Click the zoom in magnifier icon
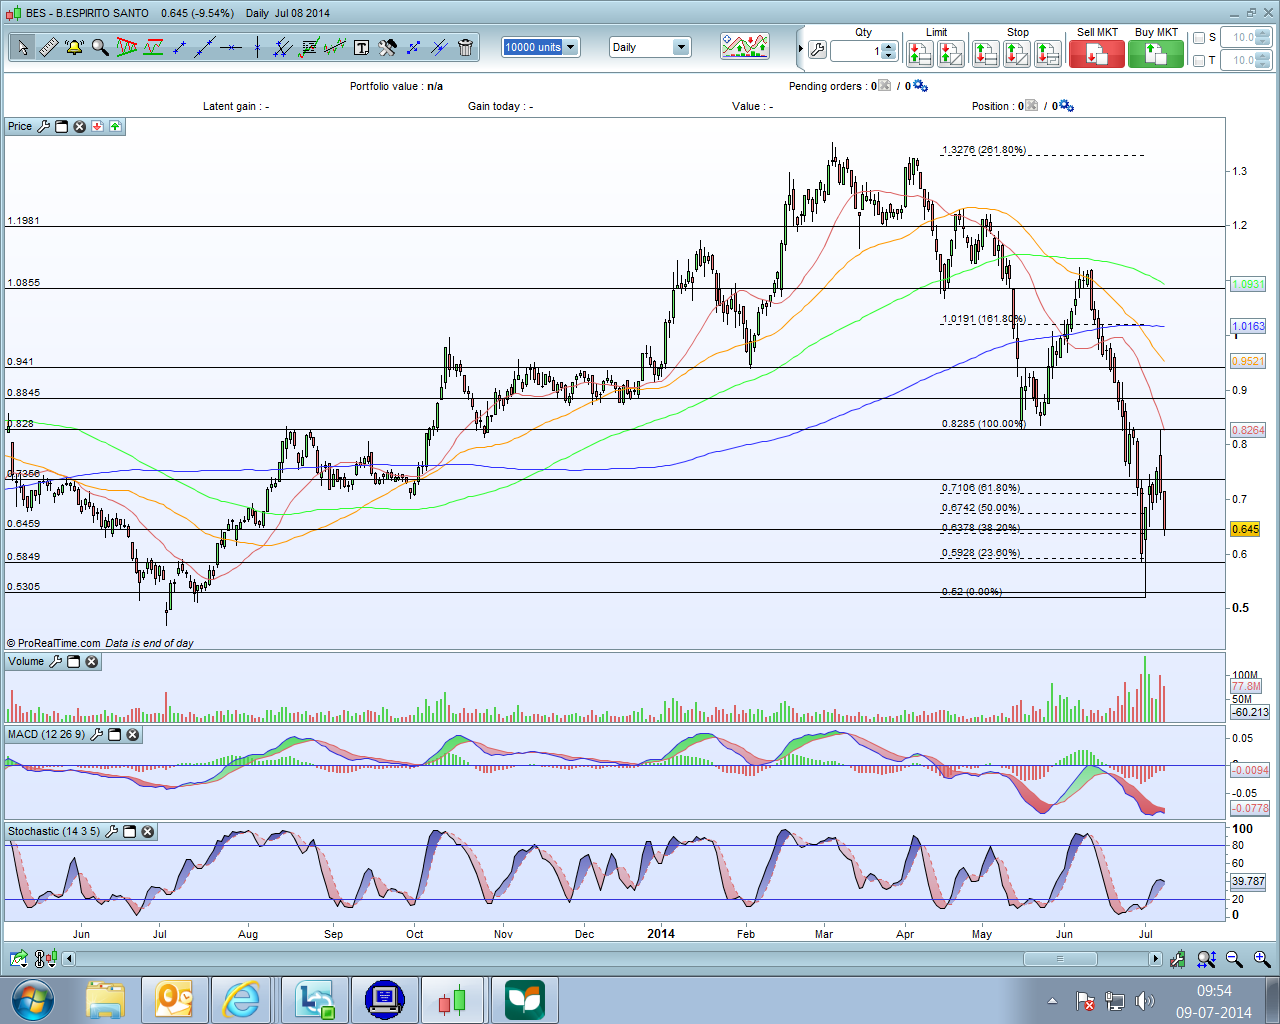This screenshot has width=1280, height=1024. click(x=1262, y=959)
